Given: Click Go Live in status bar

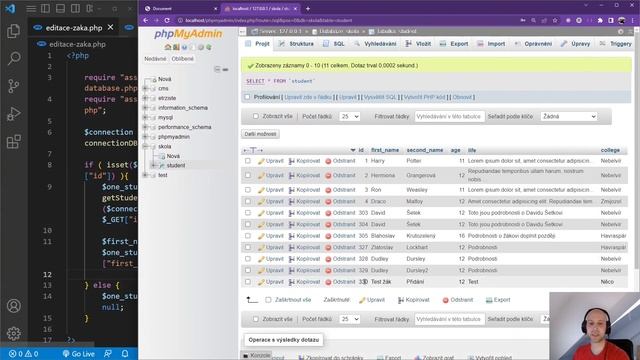Looking at the screenshot, I should click(x=78, y=354).
